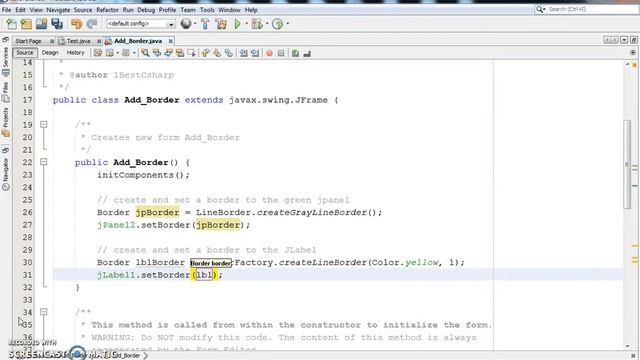
Task: Click the Shift Line Left icon
Action: 244,53
